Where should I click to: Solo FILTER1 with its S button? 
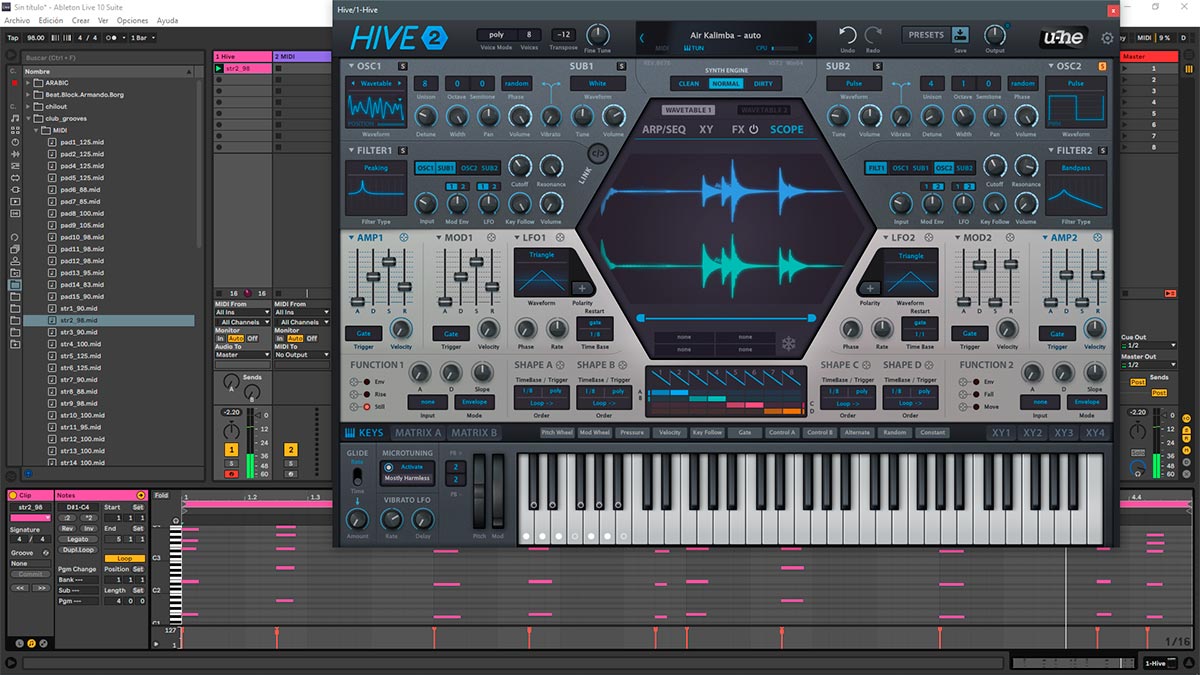tap(402, 151)
